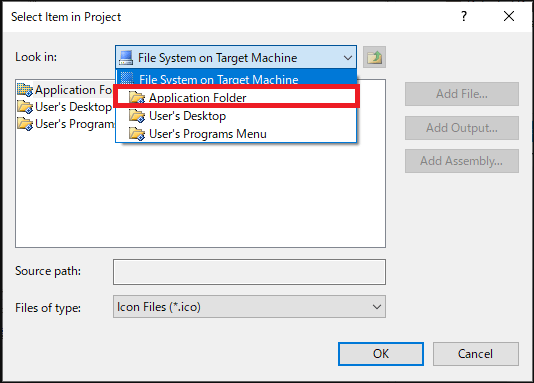Confirm selection with the OK button
This screenshot has height=383, width=534.
[x=381, y=354]
